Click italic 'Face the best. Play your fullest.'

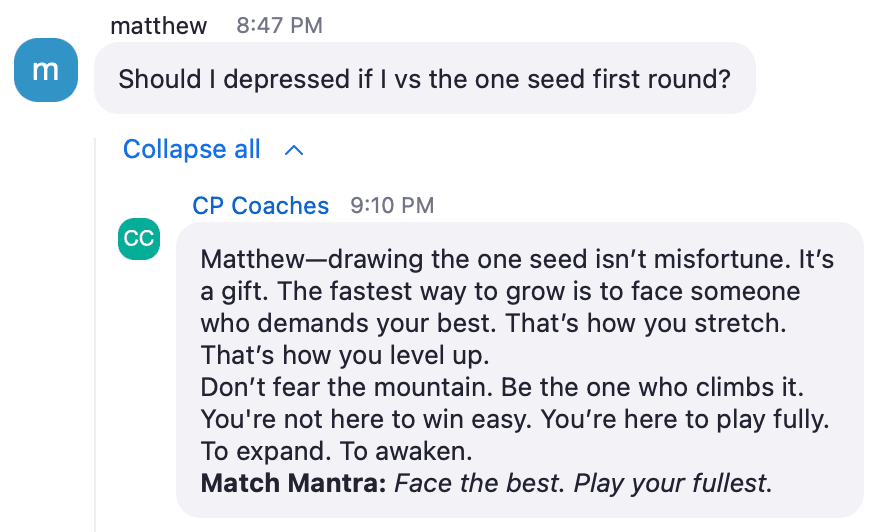583,483
